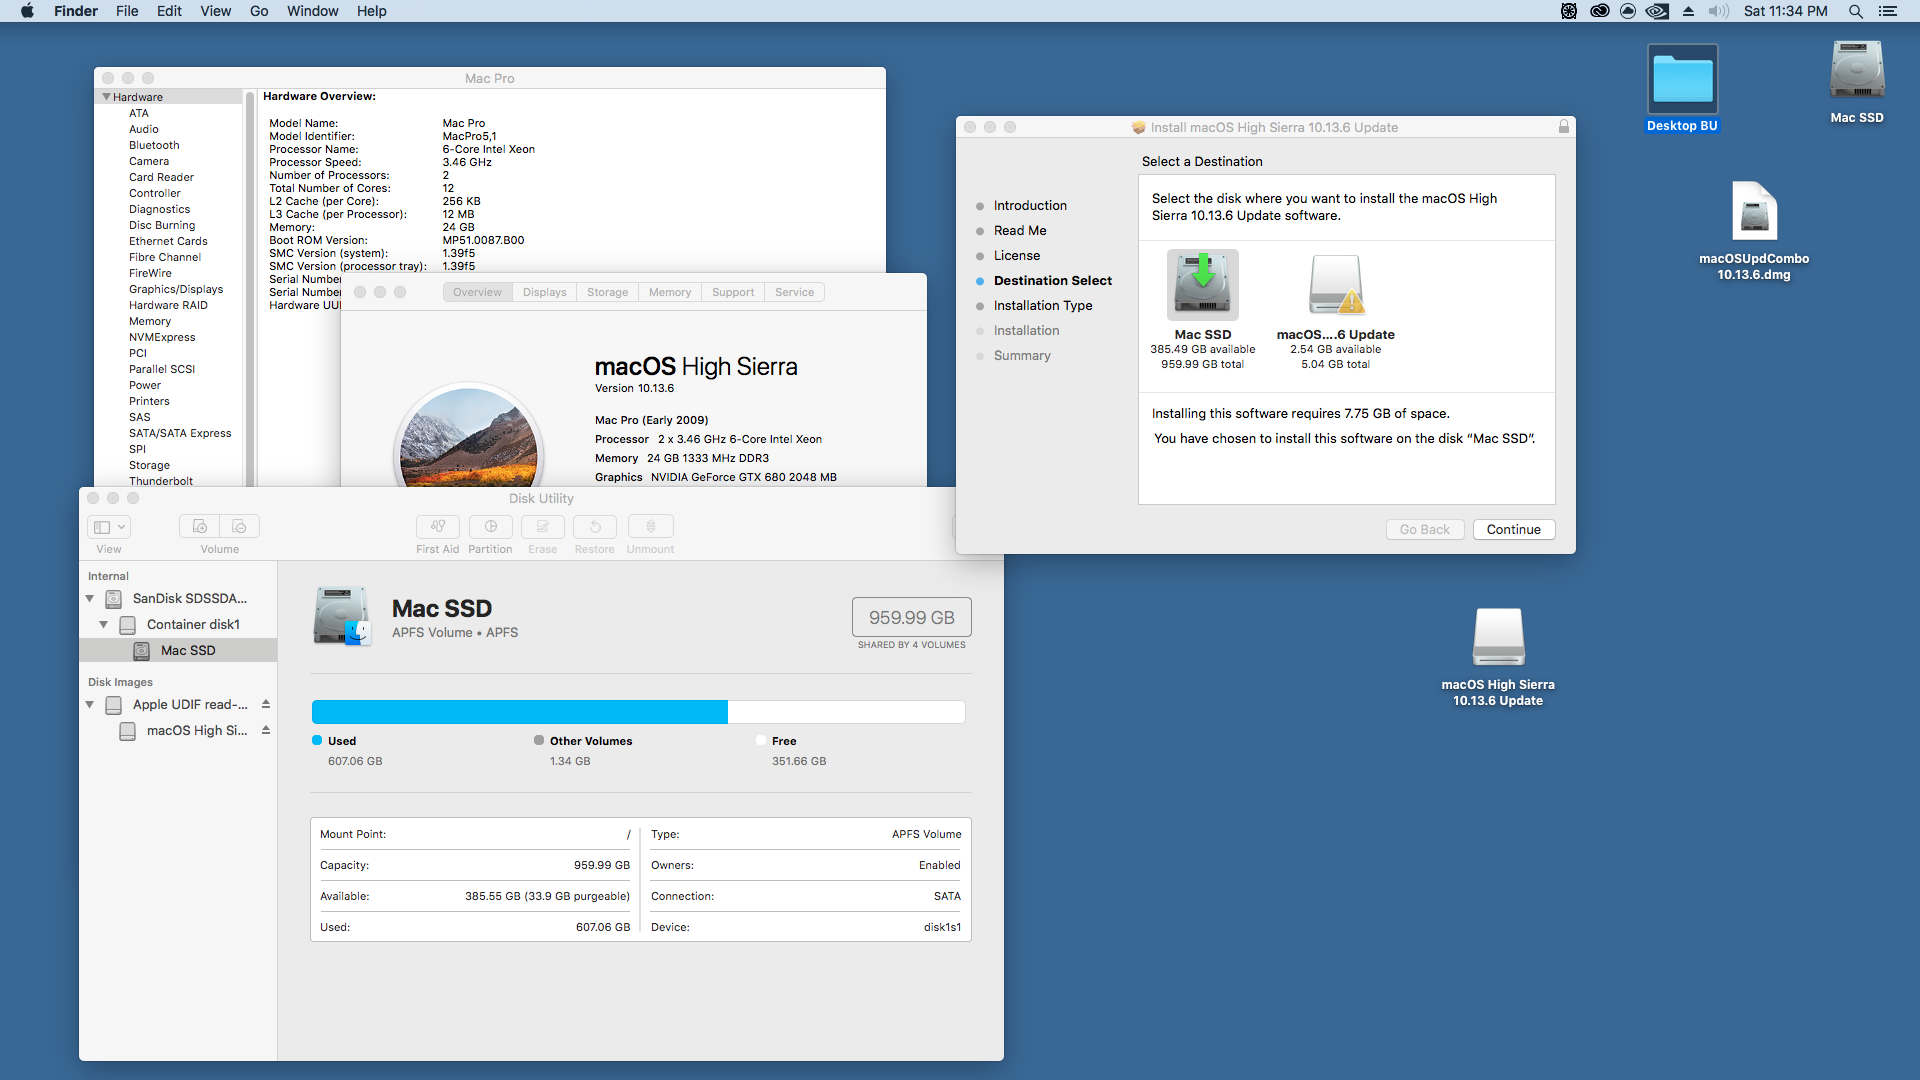
Task: Switch to the Storage tab
Action: click(607, 292)
